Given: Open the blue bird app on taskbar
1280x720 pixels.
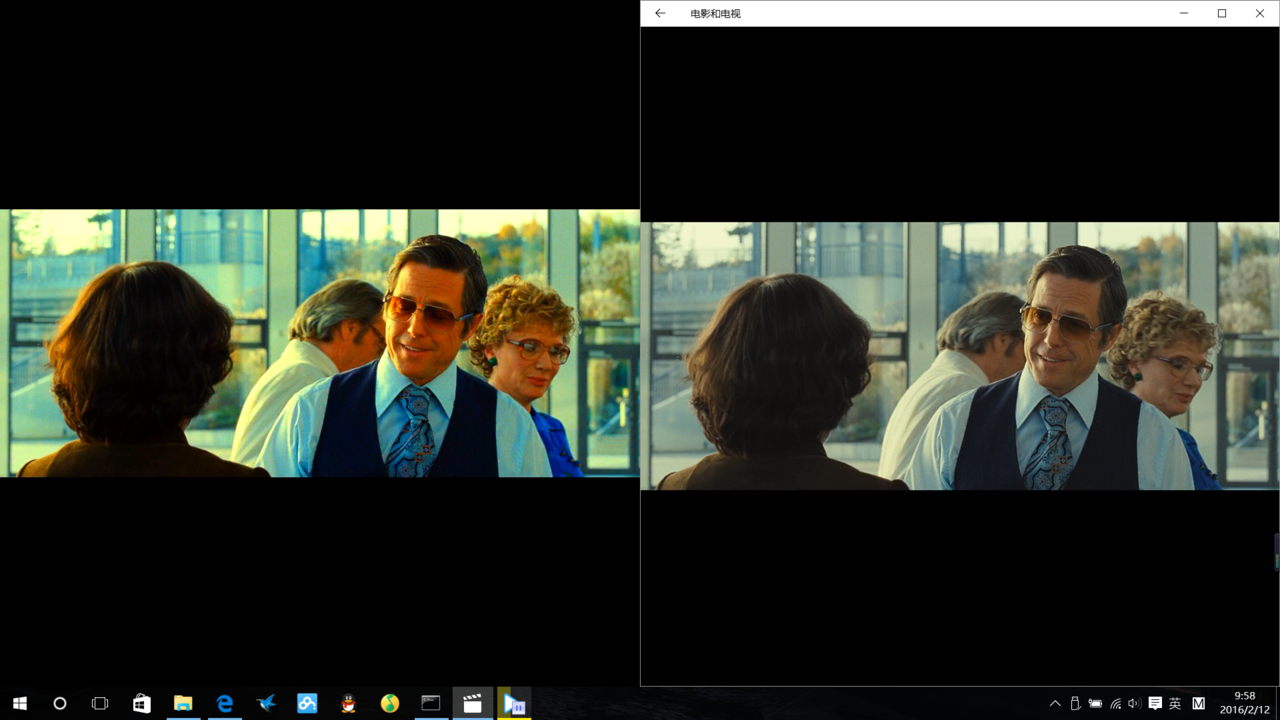Looking at the screenshot, I should [x=266, y=703].
